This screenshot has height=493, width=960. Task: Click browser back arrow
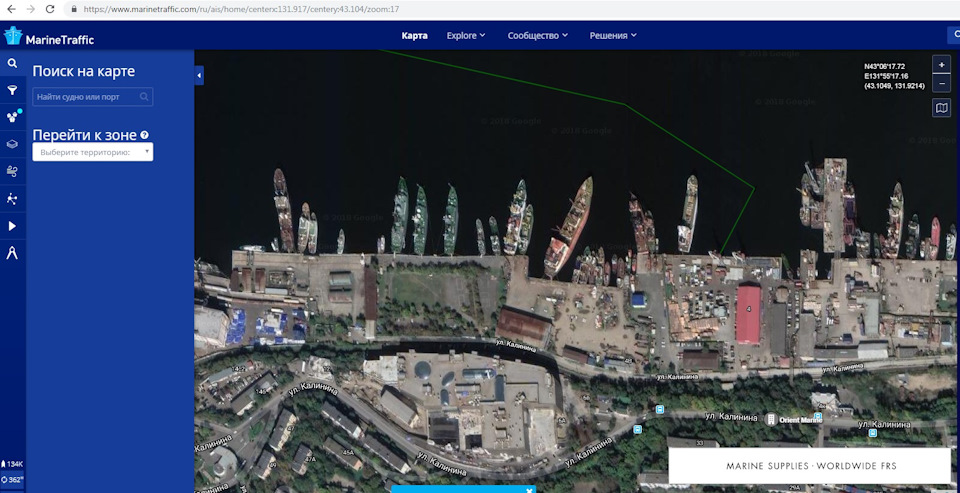click(11, 9)
